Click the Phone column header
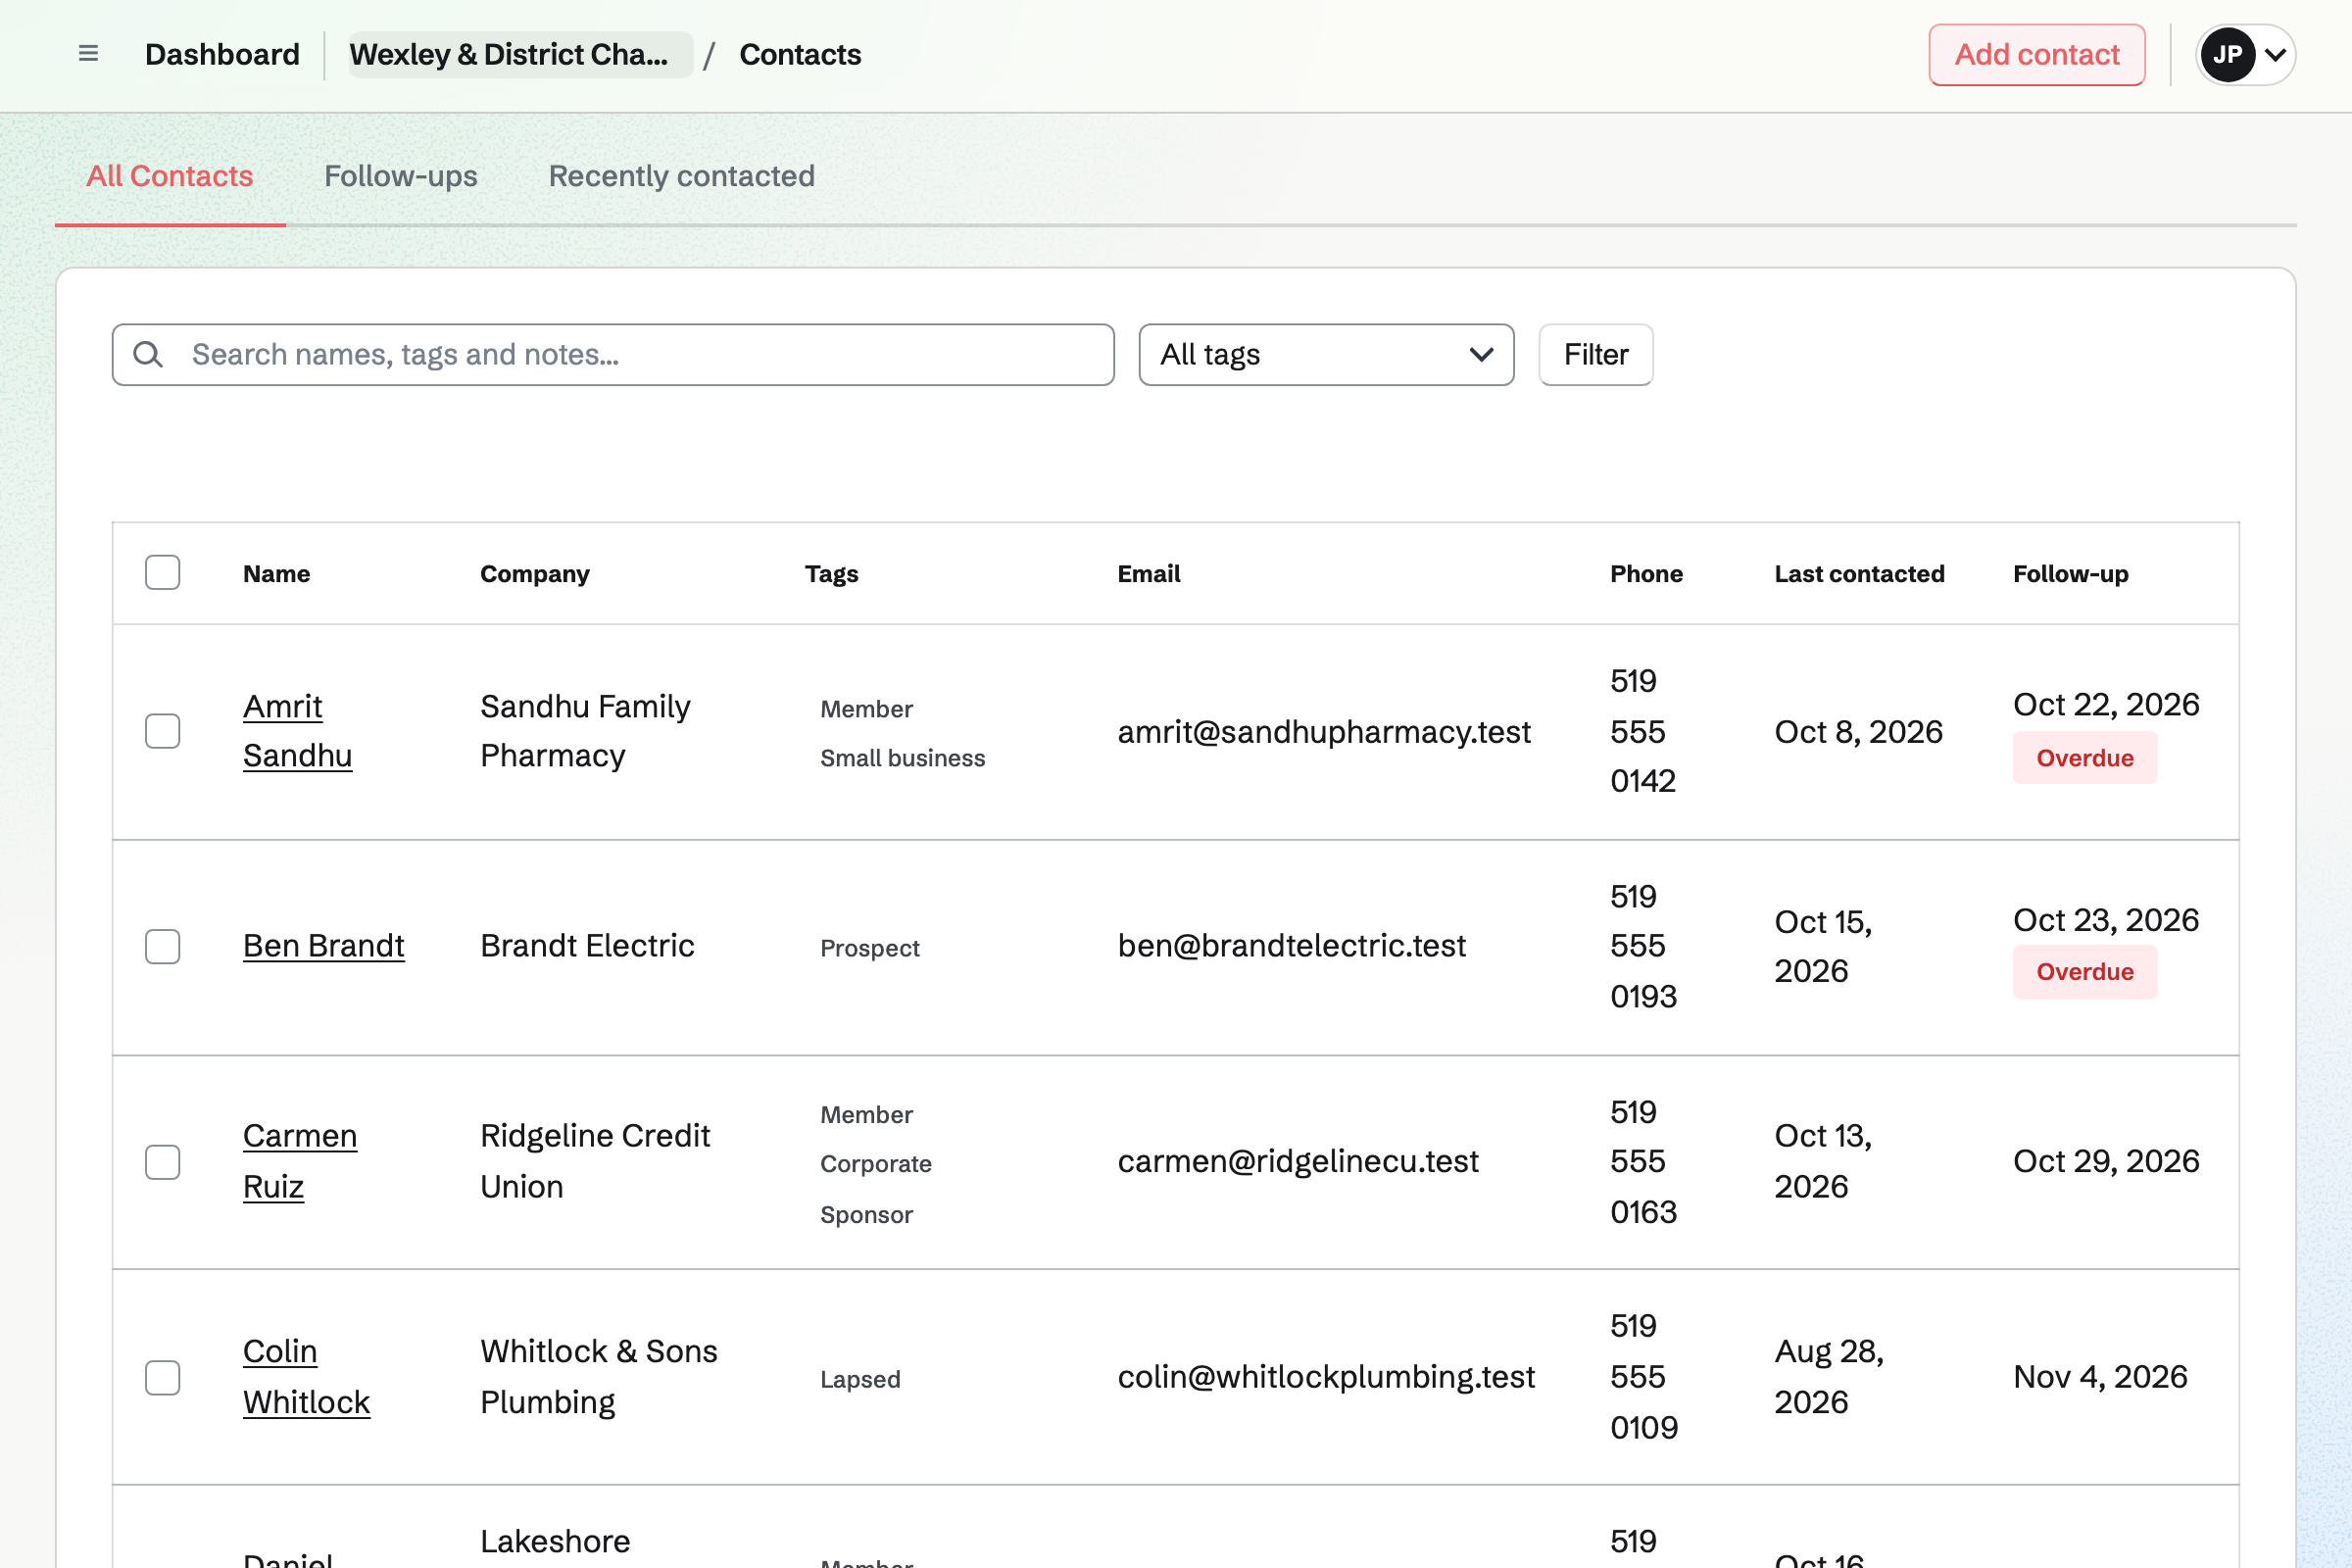 [1647, 573]
